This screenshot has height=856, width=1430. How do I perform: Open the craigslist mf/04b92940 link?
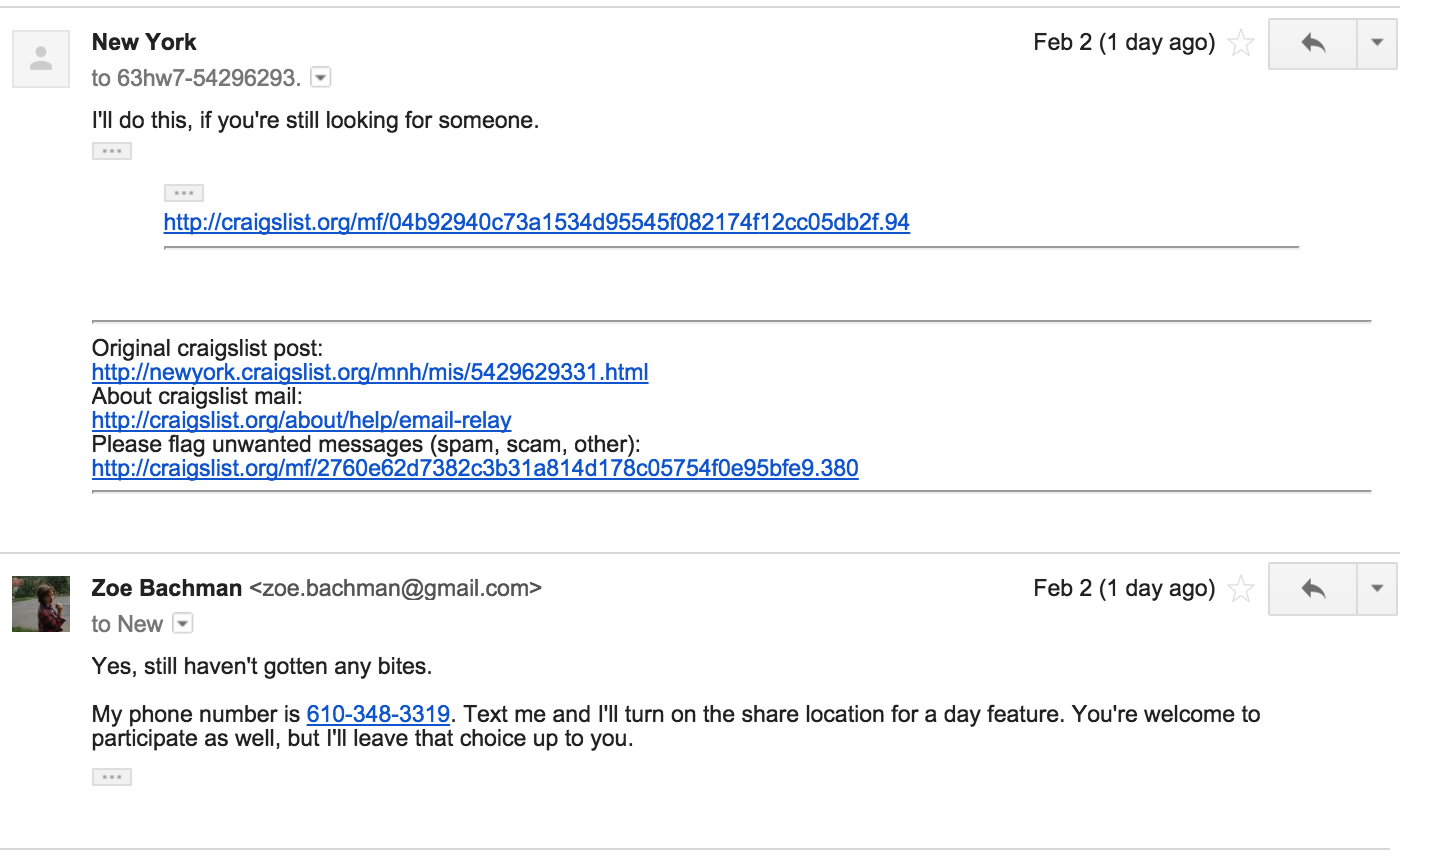[537, 222]
